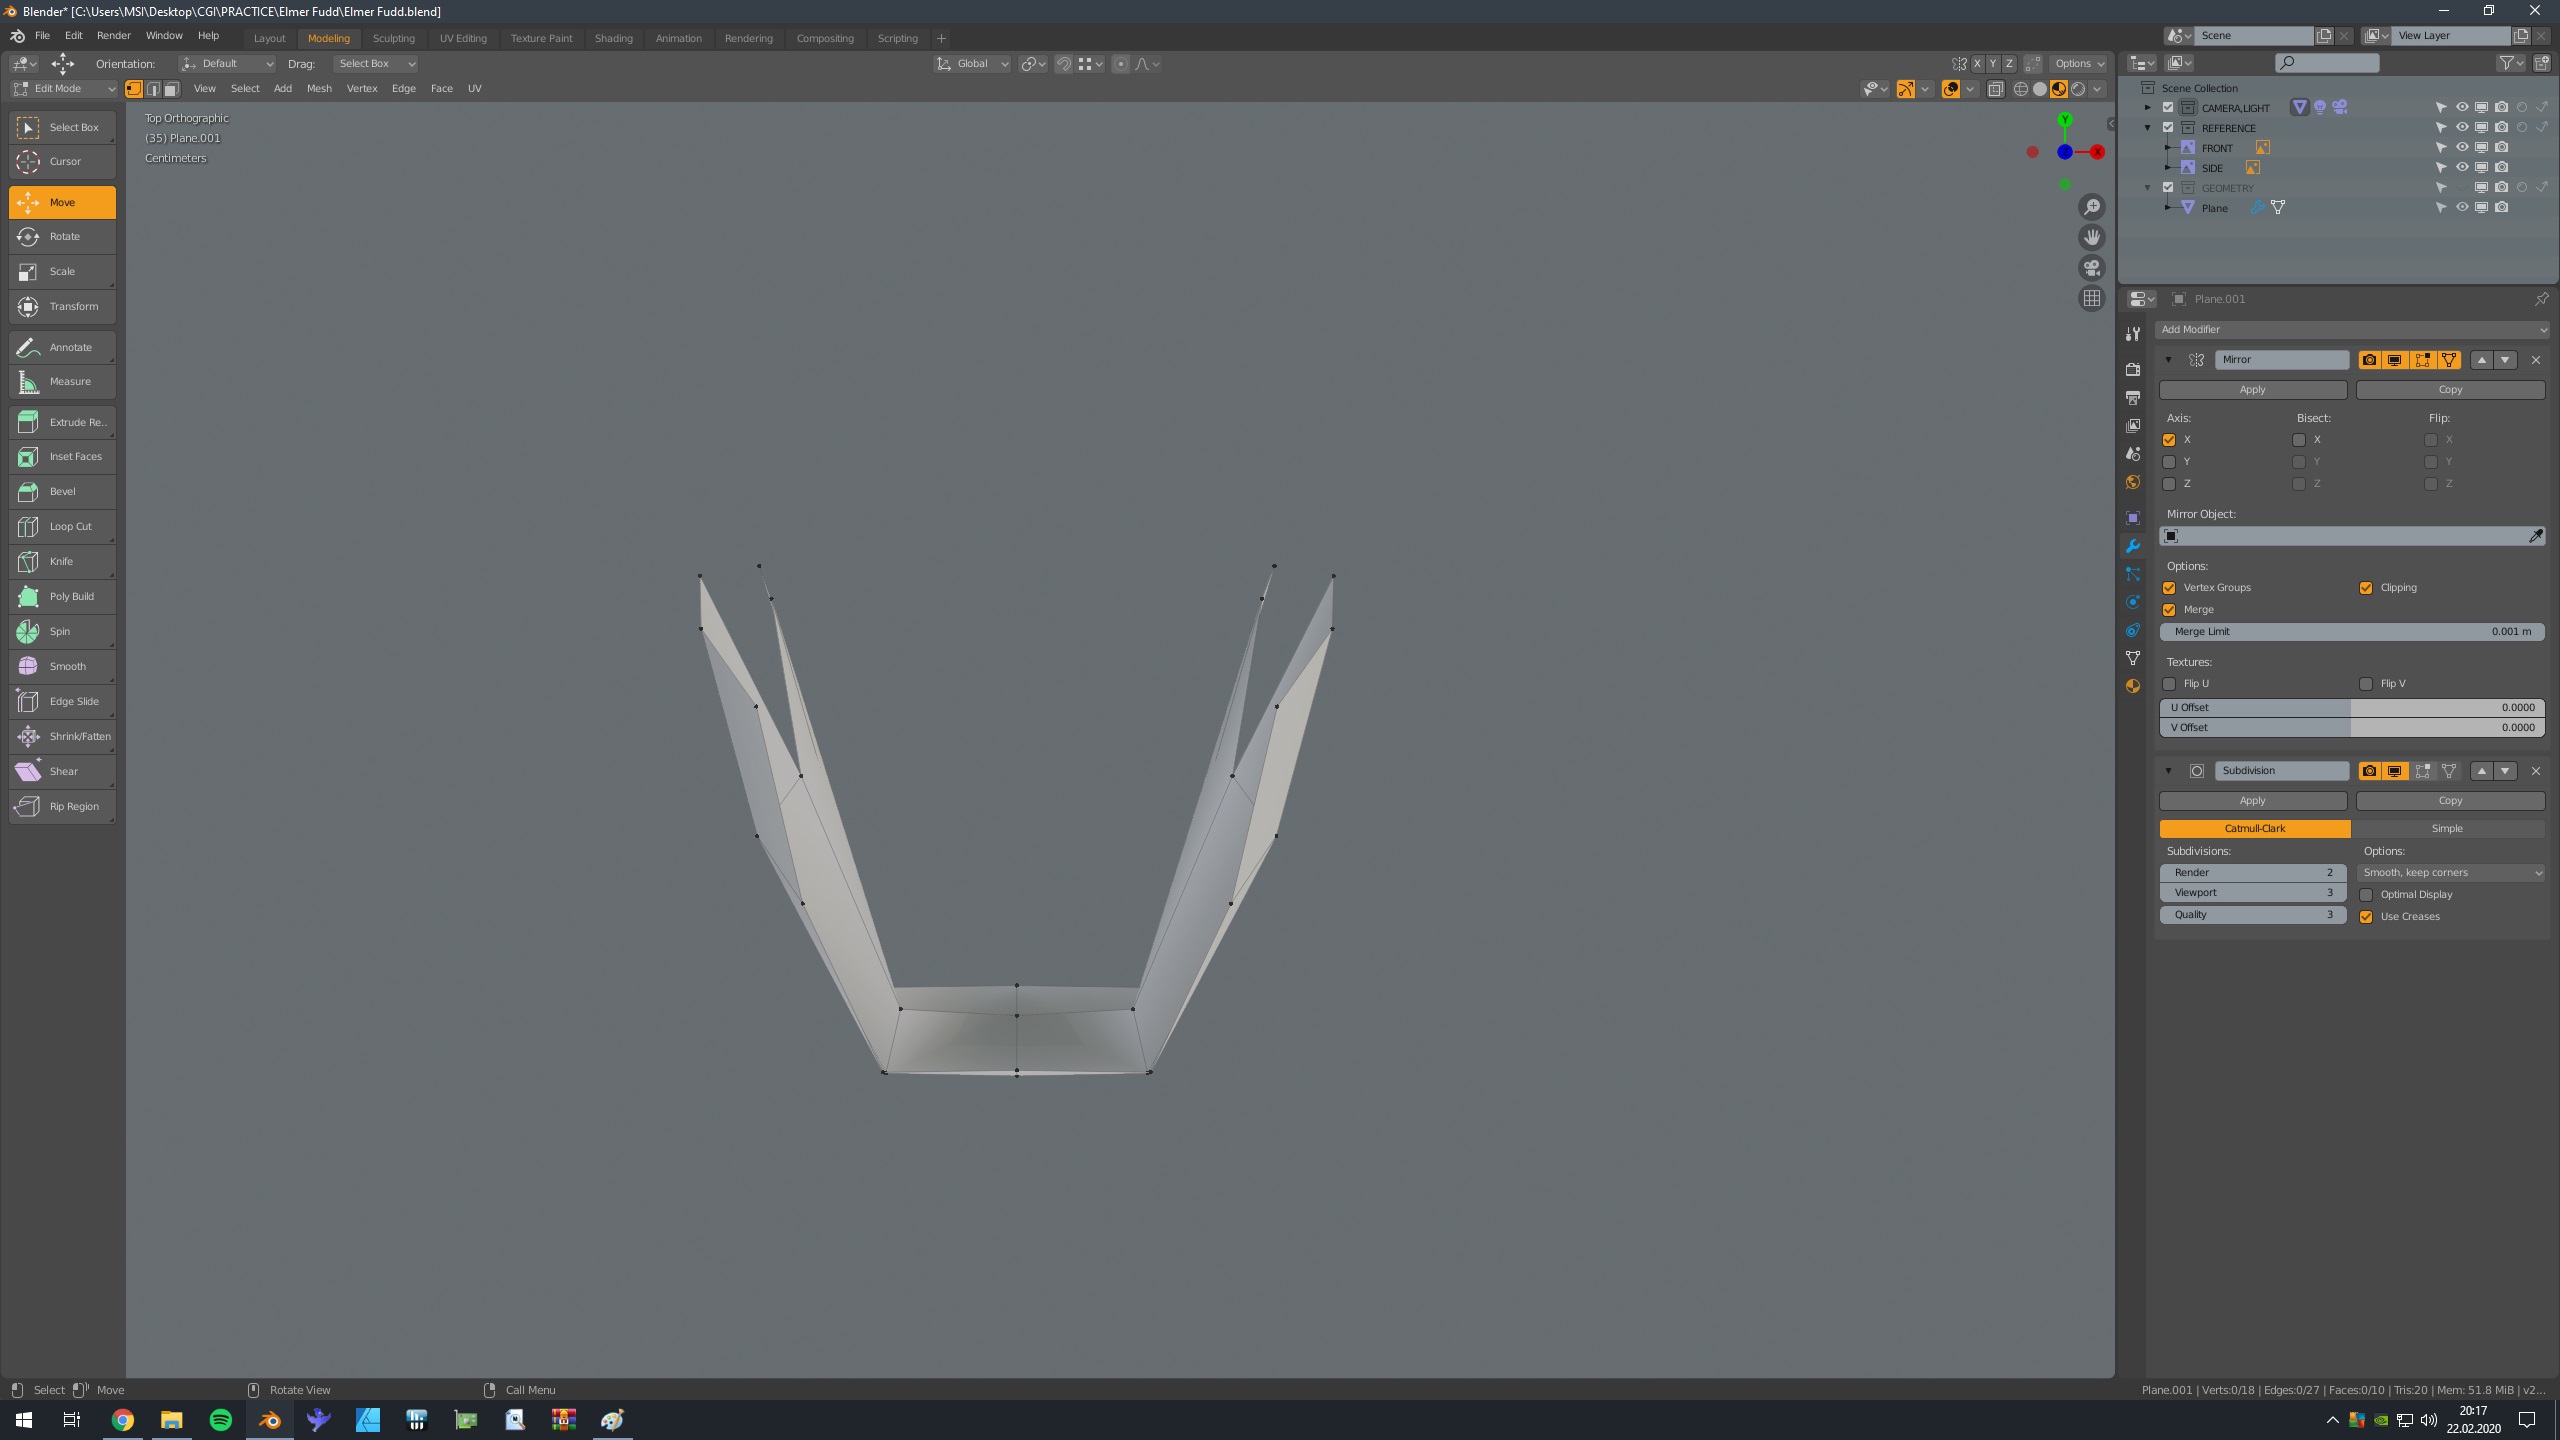Select the Annotate tool

[x=62, y=347]
